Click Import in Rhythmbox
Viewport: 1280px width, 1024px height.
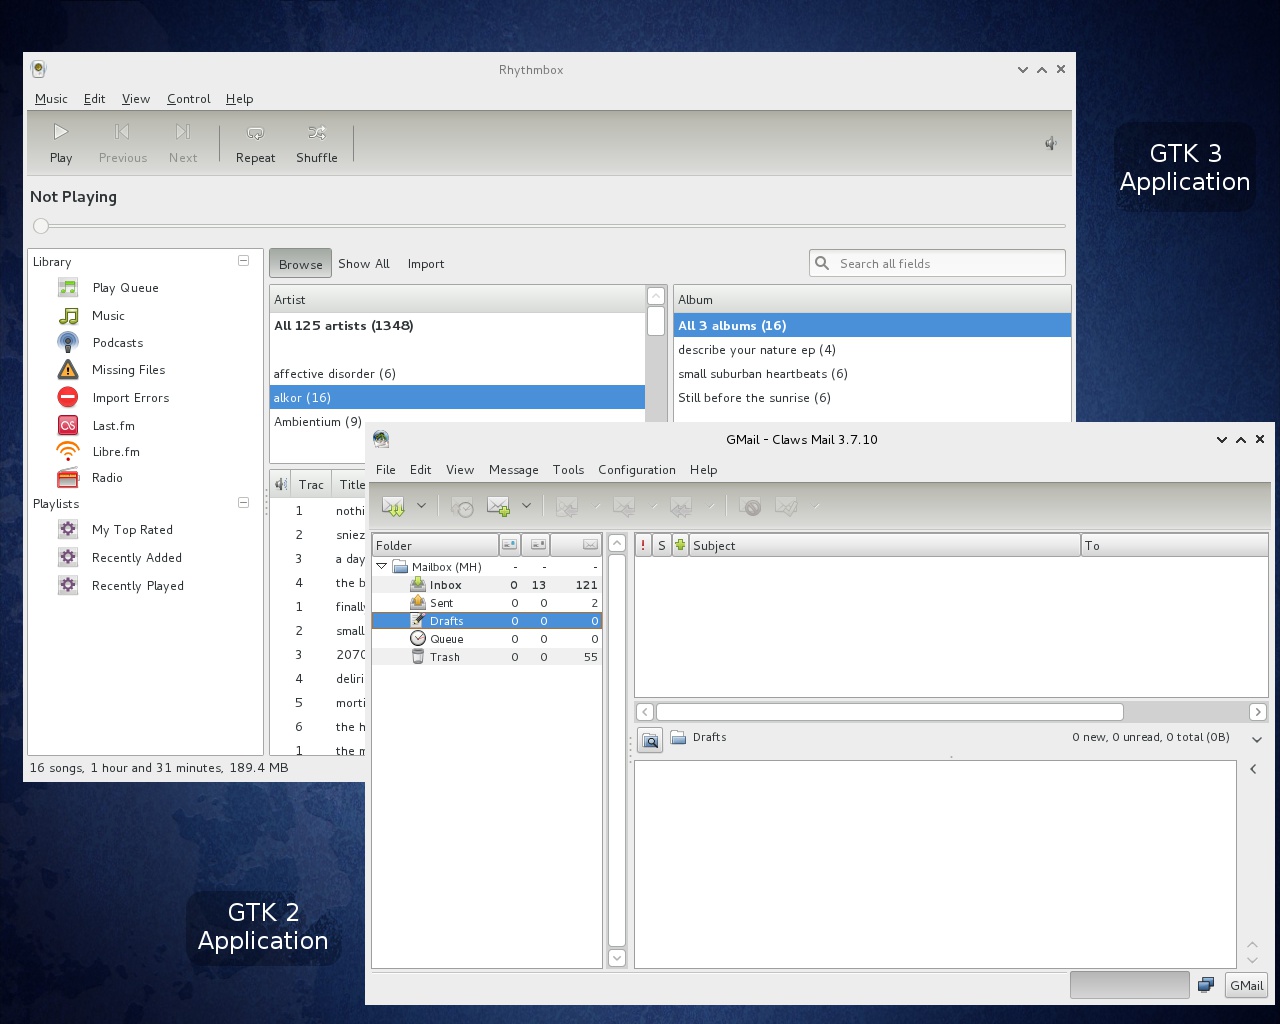pyautogui.click(x=426, y=264)
